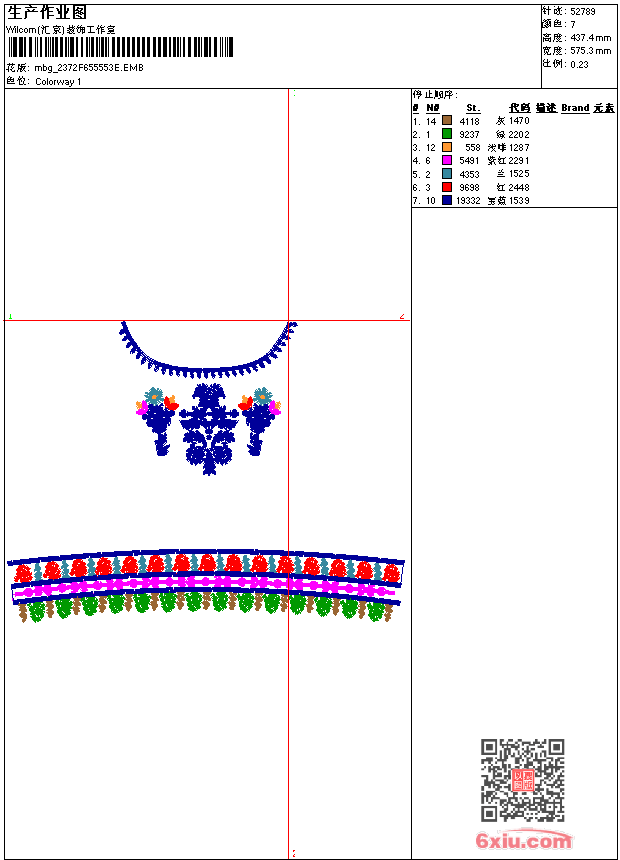Click stitch count 9698 in row 6
Viewport: 620px width, 860px height.
(470, 188)
